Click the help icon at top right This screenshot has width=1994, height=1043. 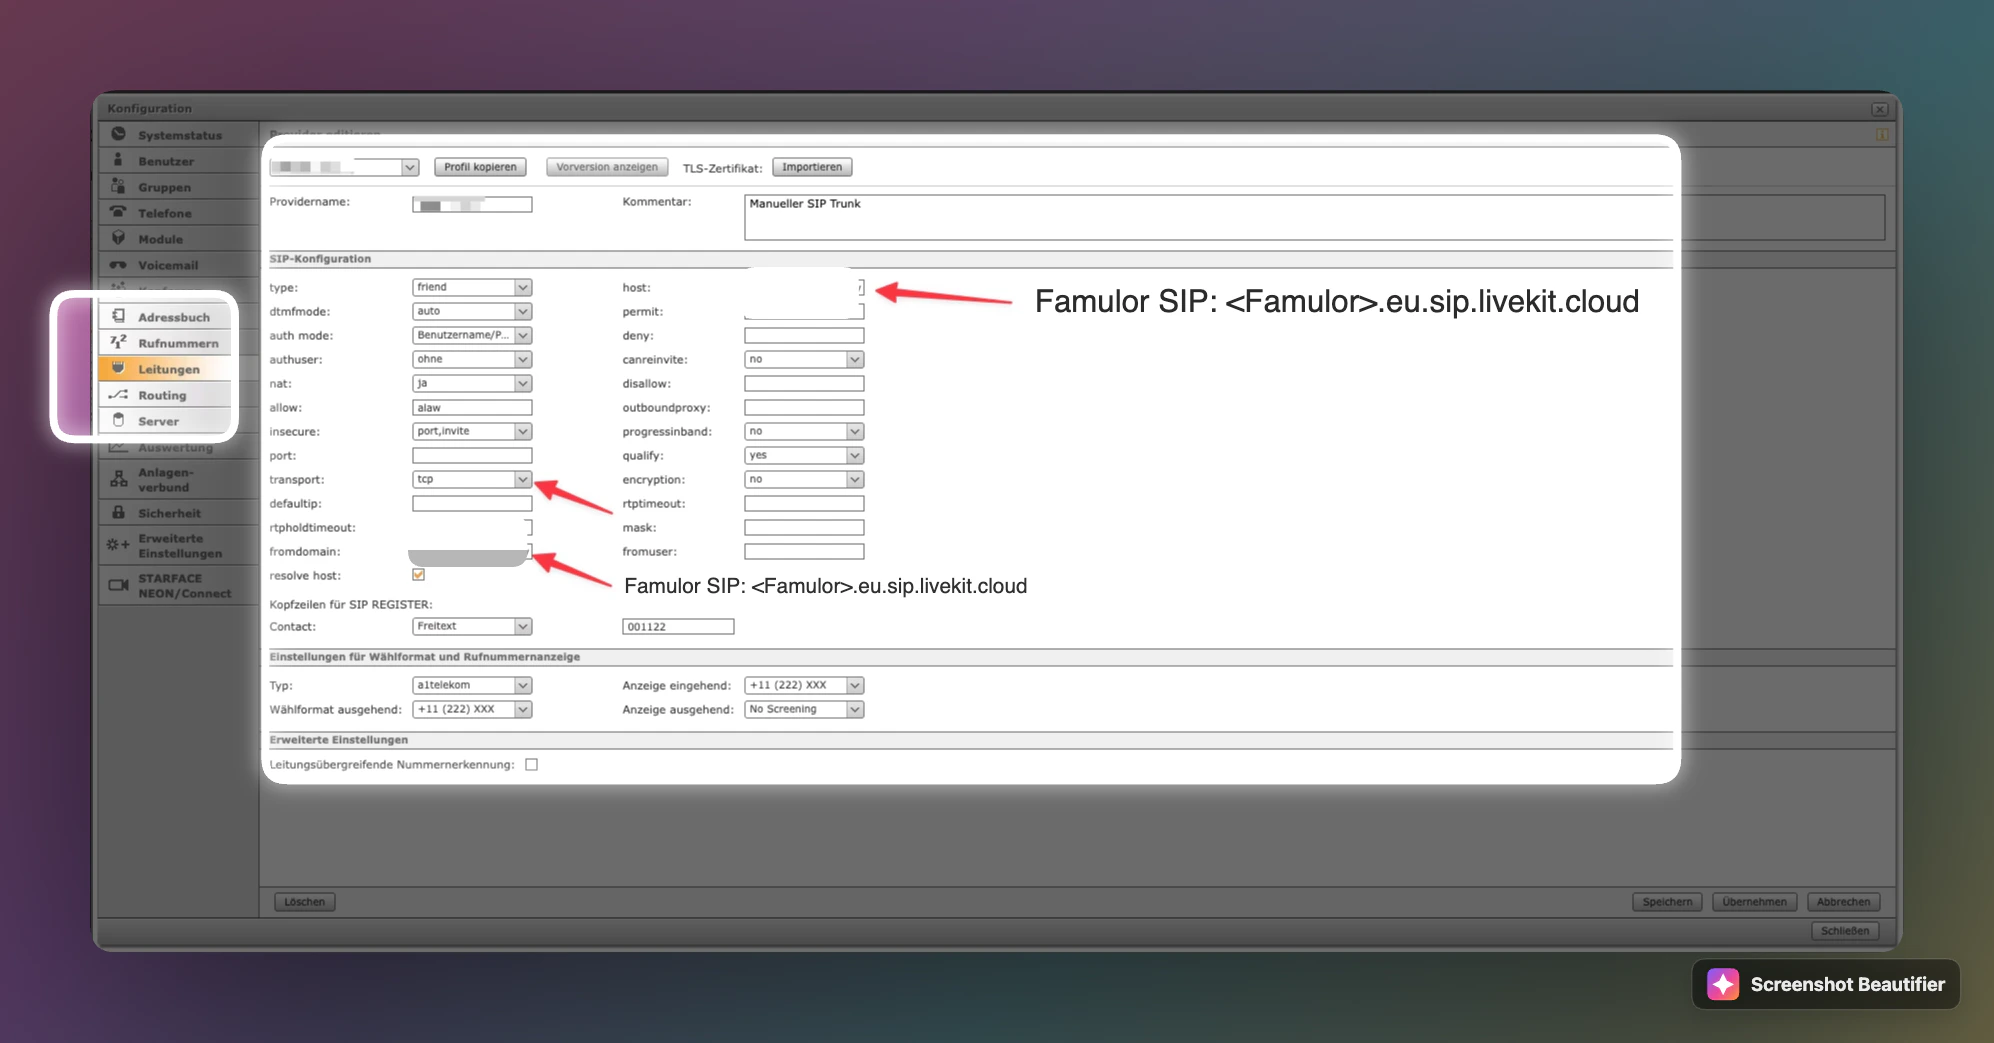tap(1881, 134)
